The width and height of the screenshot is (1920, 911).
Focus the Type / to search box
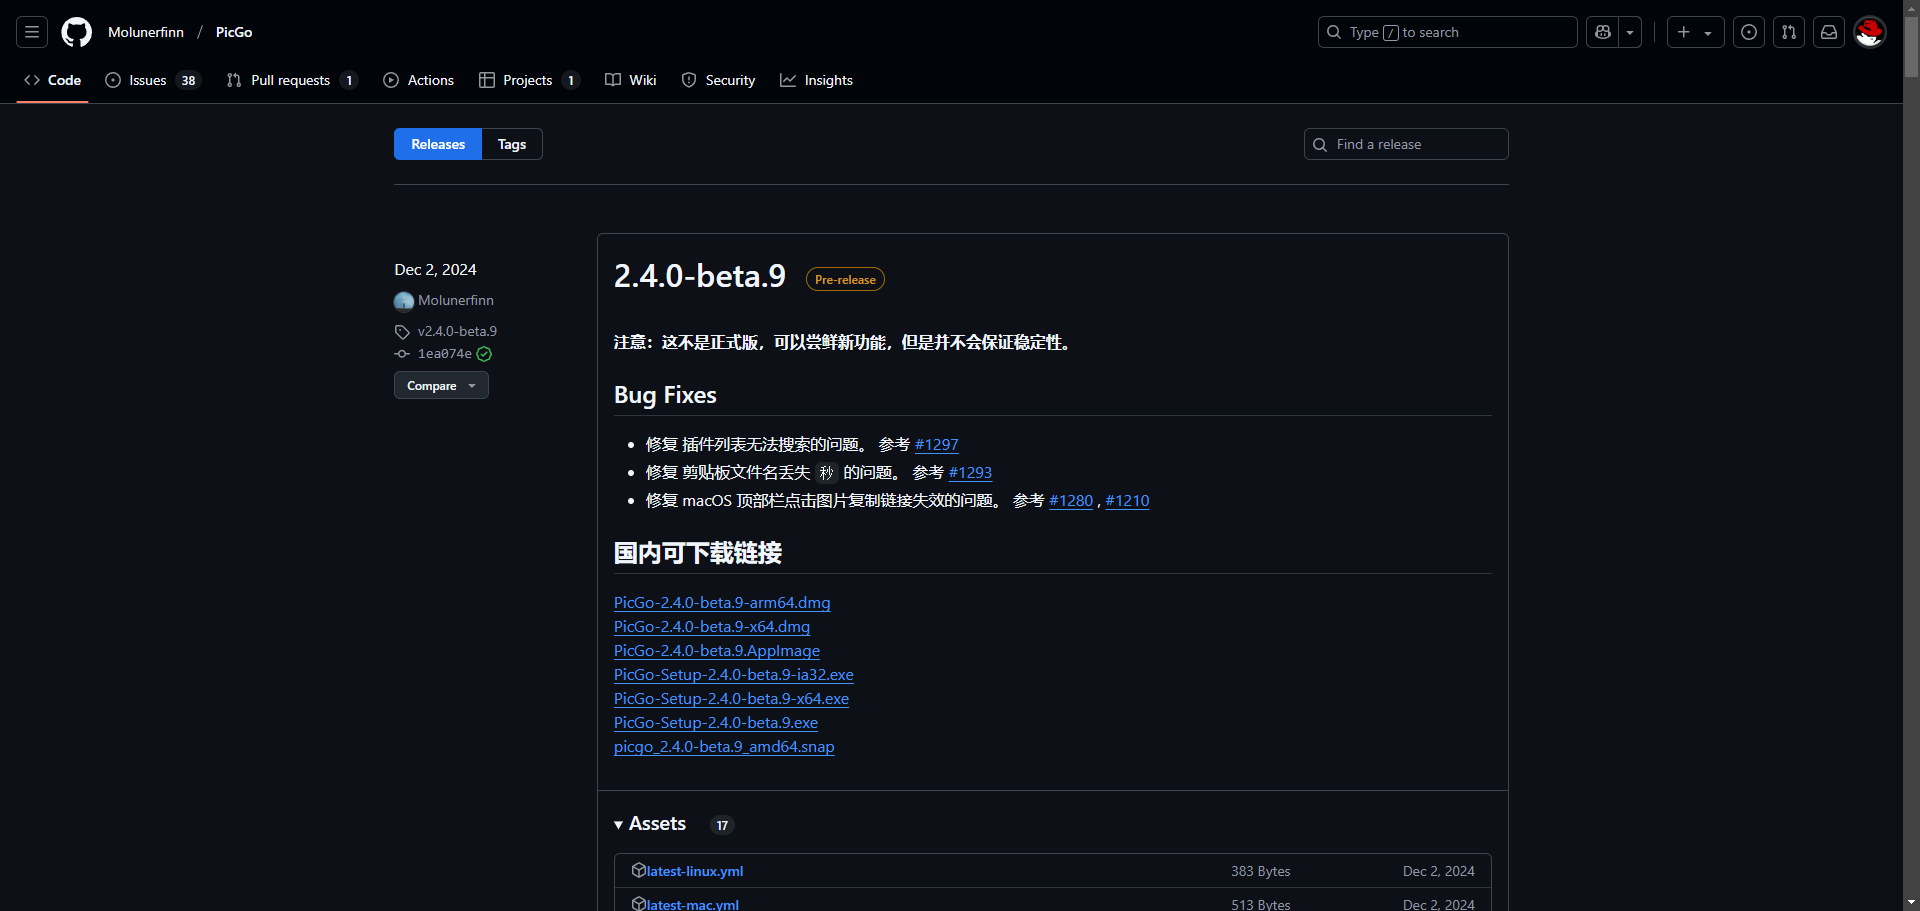point(1447,32)
